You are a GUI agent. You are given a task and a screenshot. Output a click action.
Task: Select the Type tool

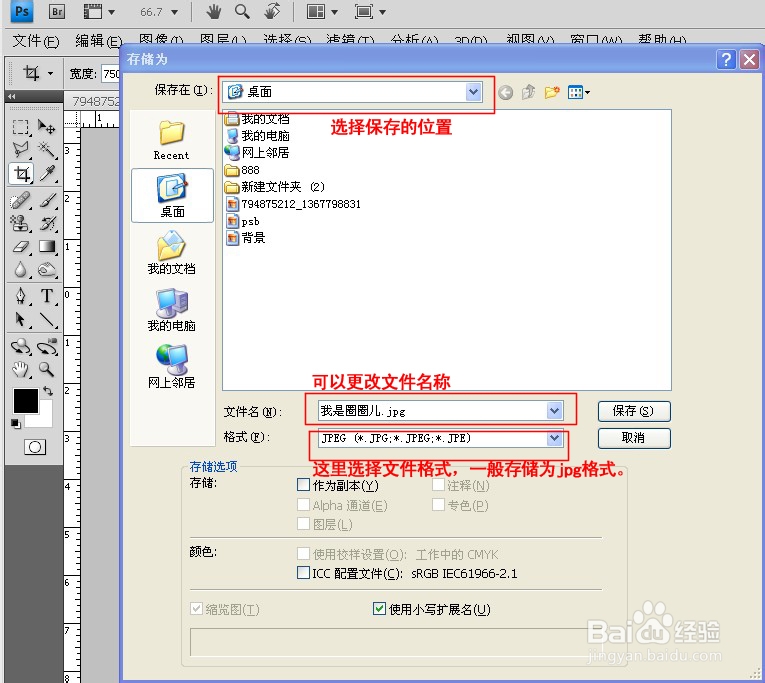(x=47, y=296)
